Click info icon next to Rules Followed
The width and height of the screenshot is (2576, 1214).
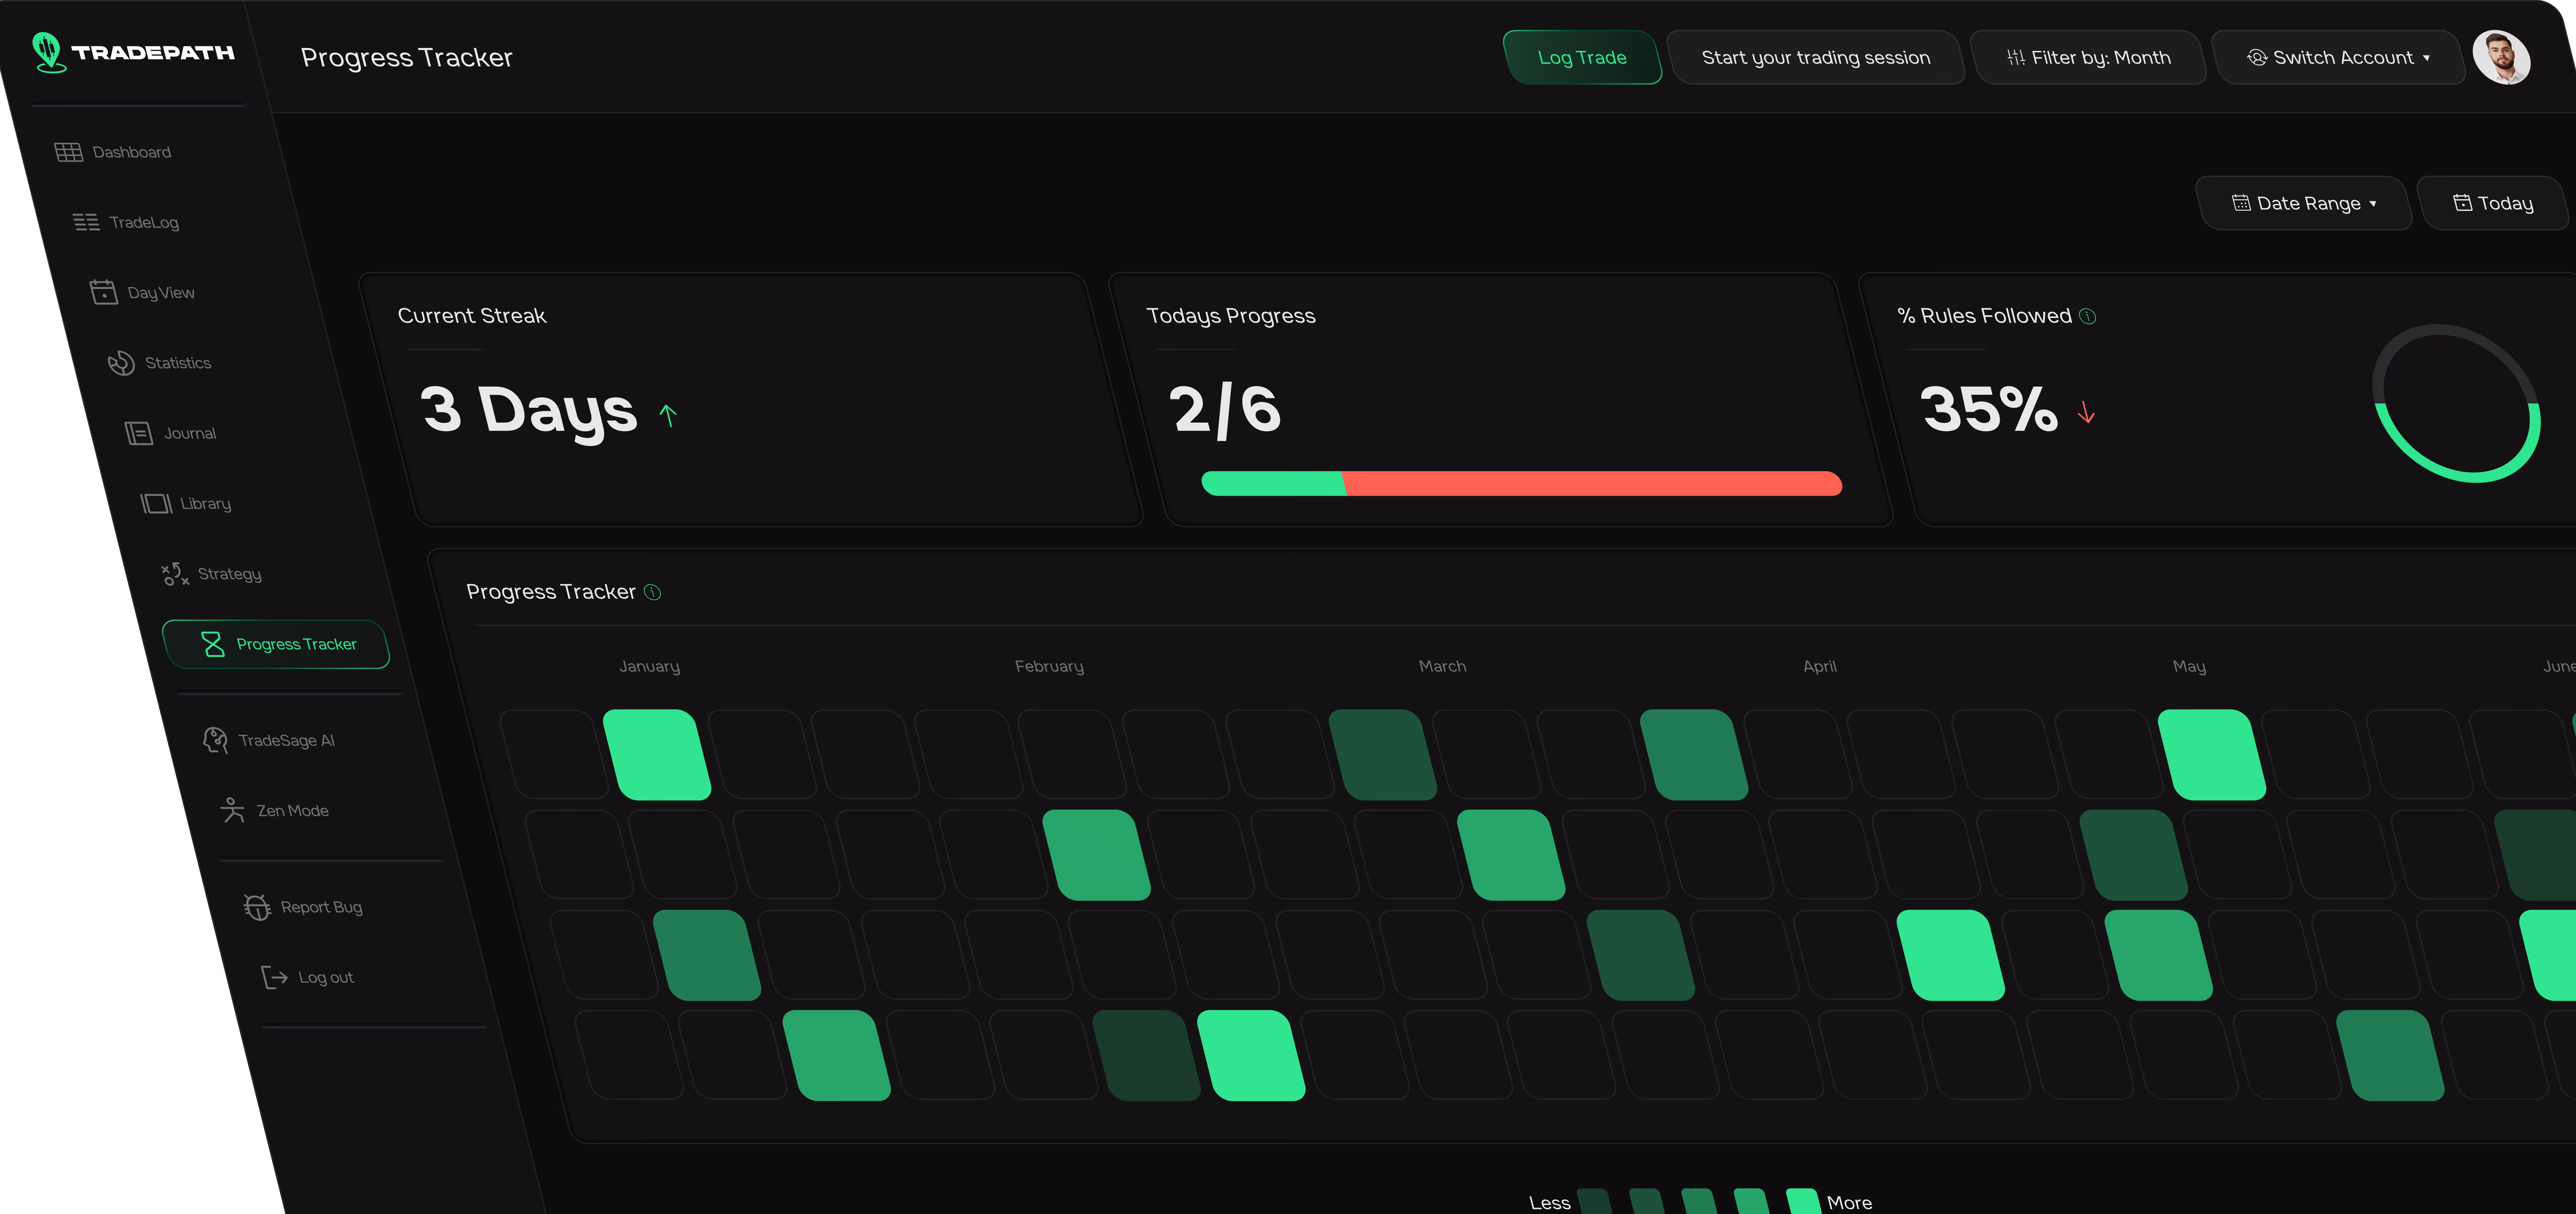[x=2088, y=316]
